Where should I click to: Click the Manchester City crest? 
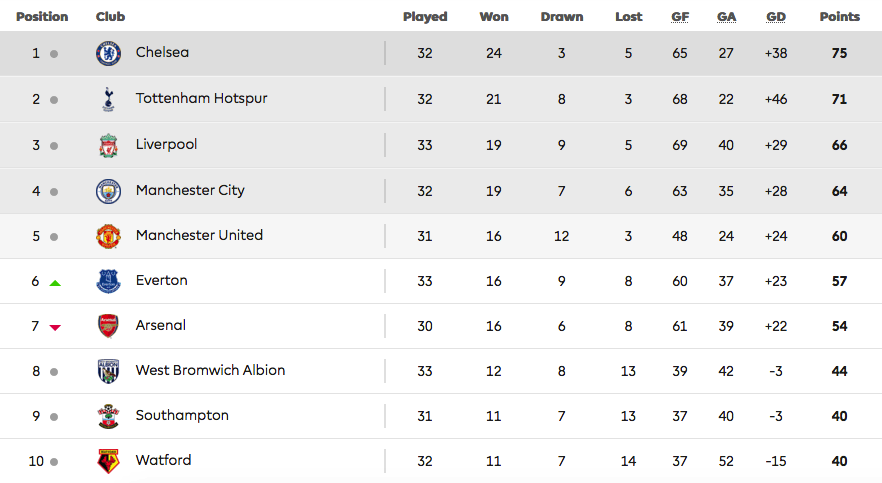point(108,190)
